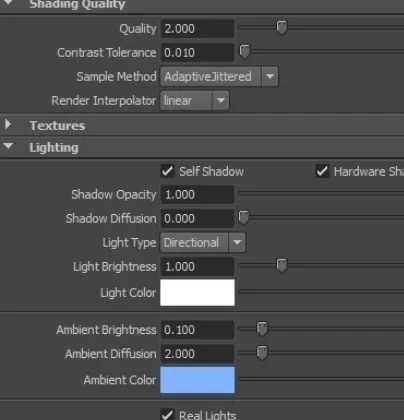Click the Ambient Brightness slider handle
The width and height of the screenshot is (404, 420).
262,329
